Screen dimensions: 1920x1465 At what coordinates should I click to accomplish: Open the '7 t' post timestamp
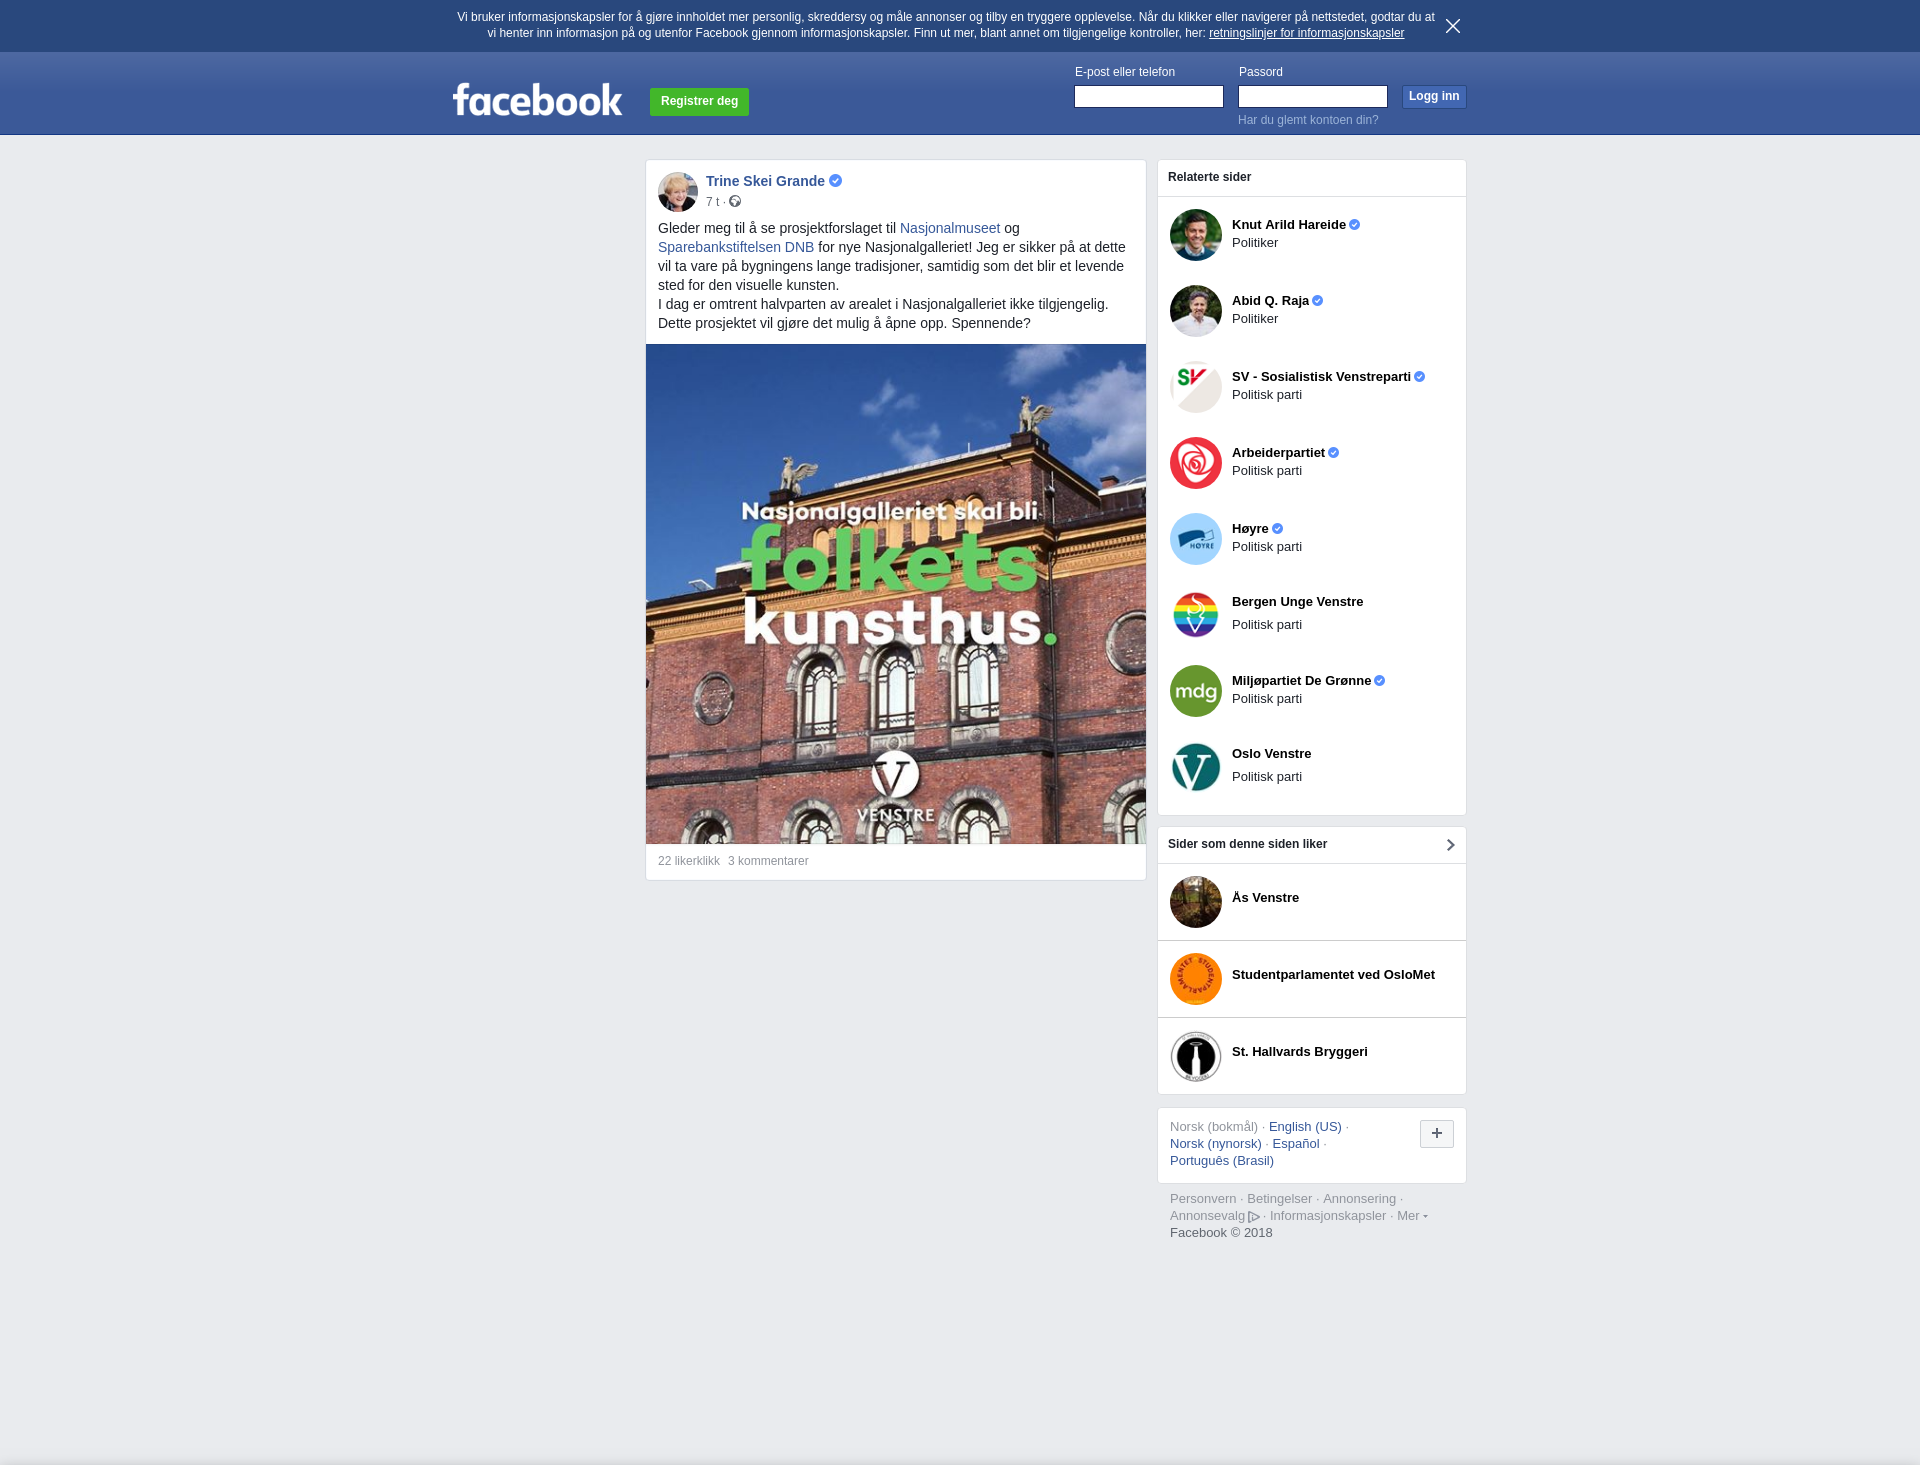point(712,202)
